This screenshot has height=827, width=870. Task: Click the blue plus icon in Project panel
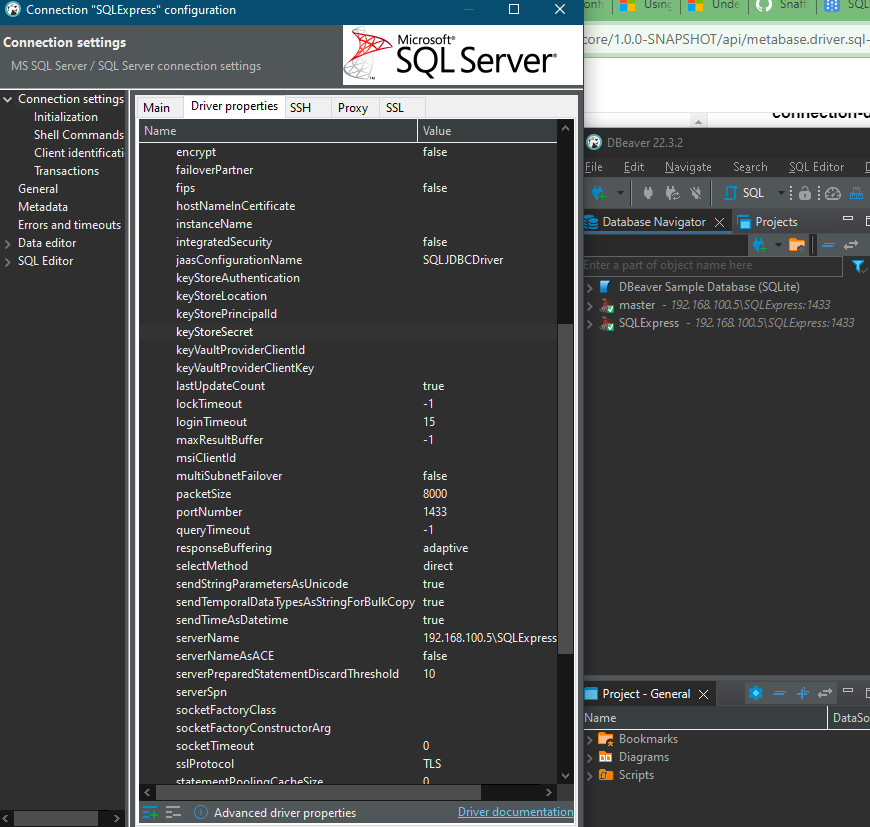click(802, 693)
